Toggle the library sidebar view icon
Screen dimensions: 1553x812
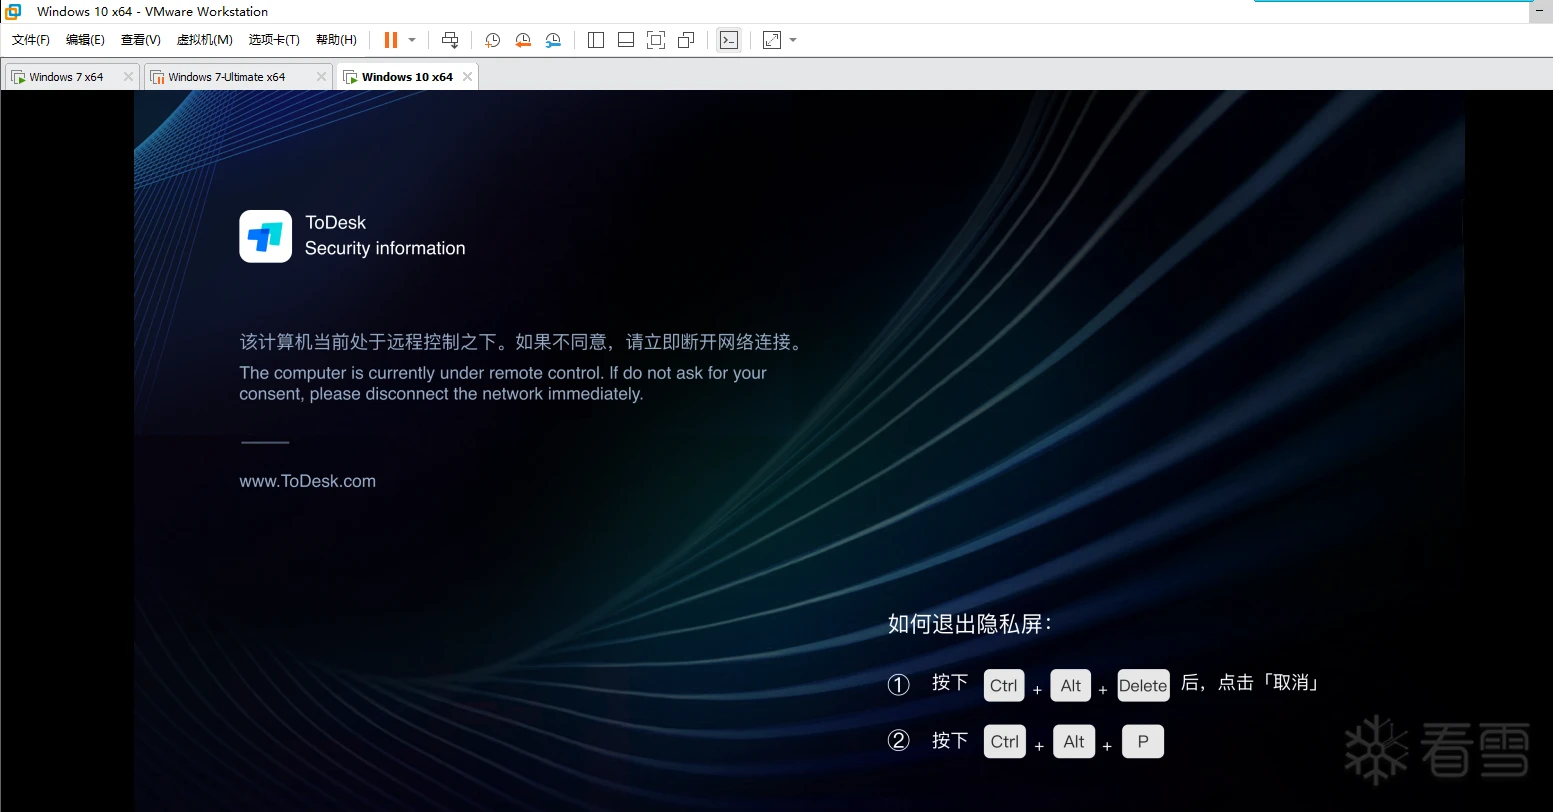coord(596,40)
